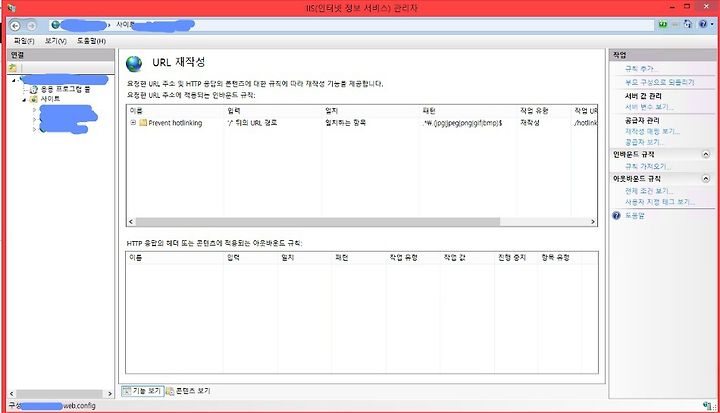This screenshot has height=413, width=720.
Task: Click 규칙 가져오기... link
Action: click(648, 166)
